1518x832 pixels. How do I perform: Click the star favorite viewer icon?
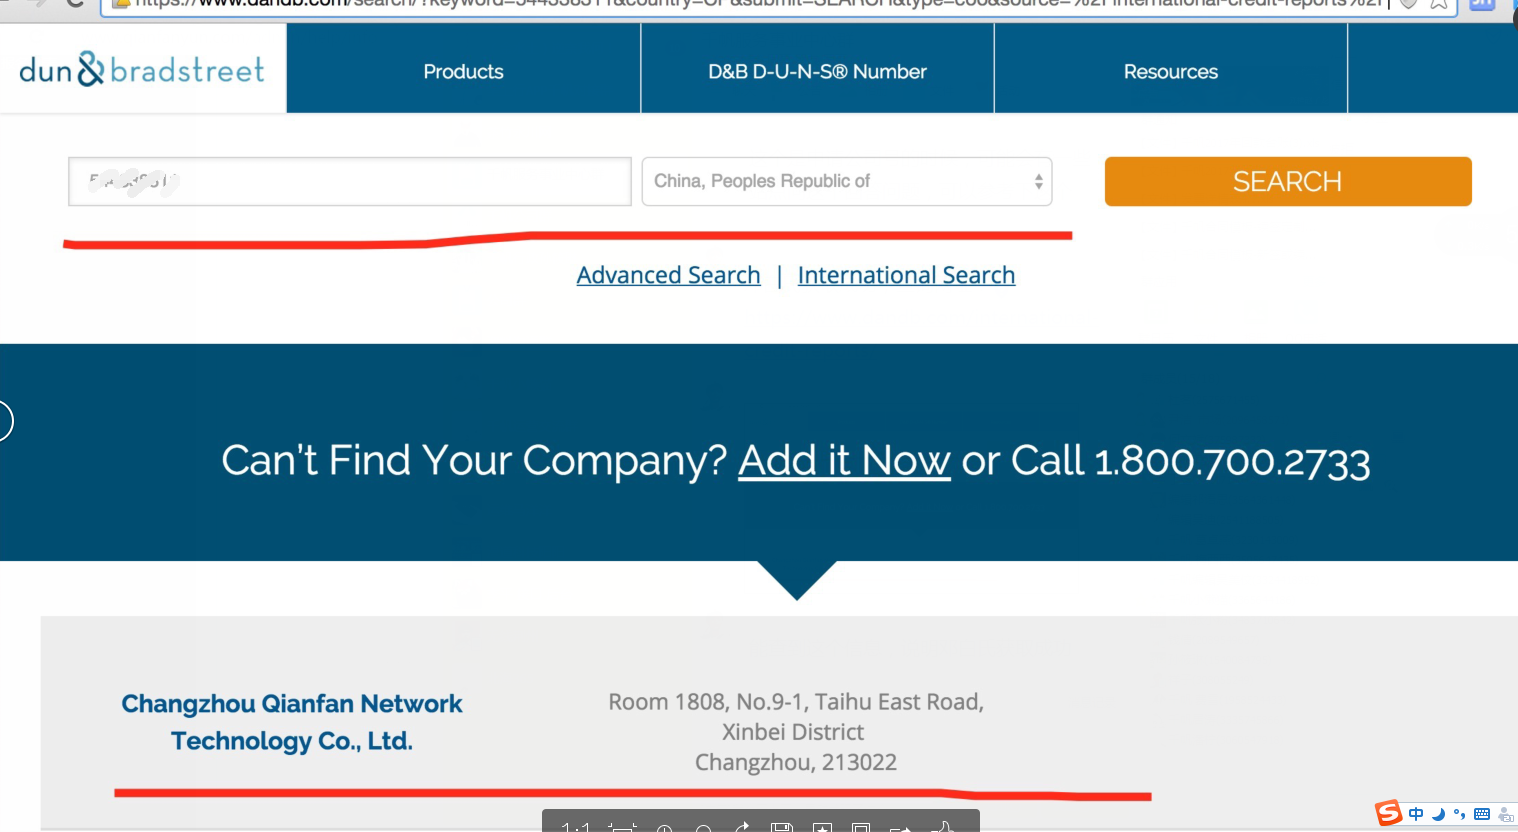click(822, 827)
